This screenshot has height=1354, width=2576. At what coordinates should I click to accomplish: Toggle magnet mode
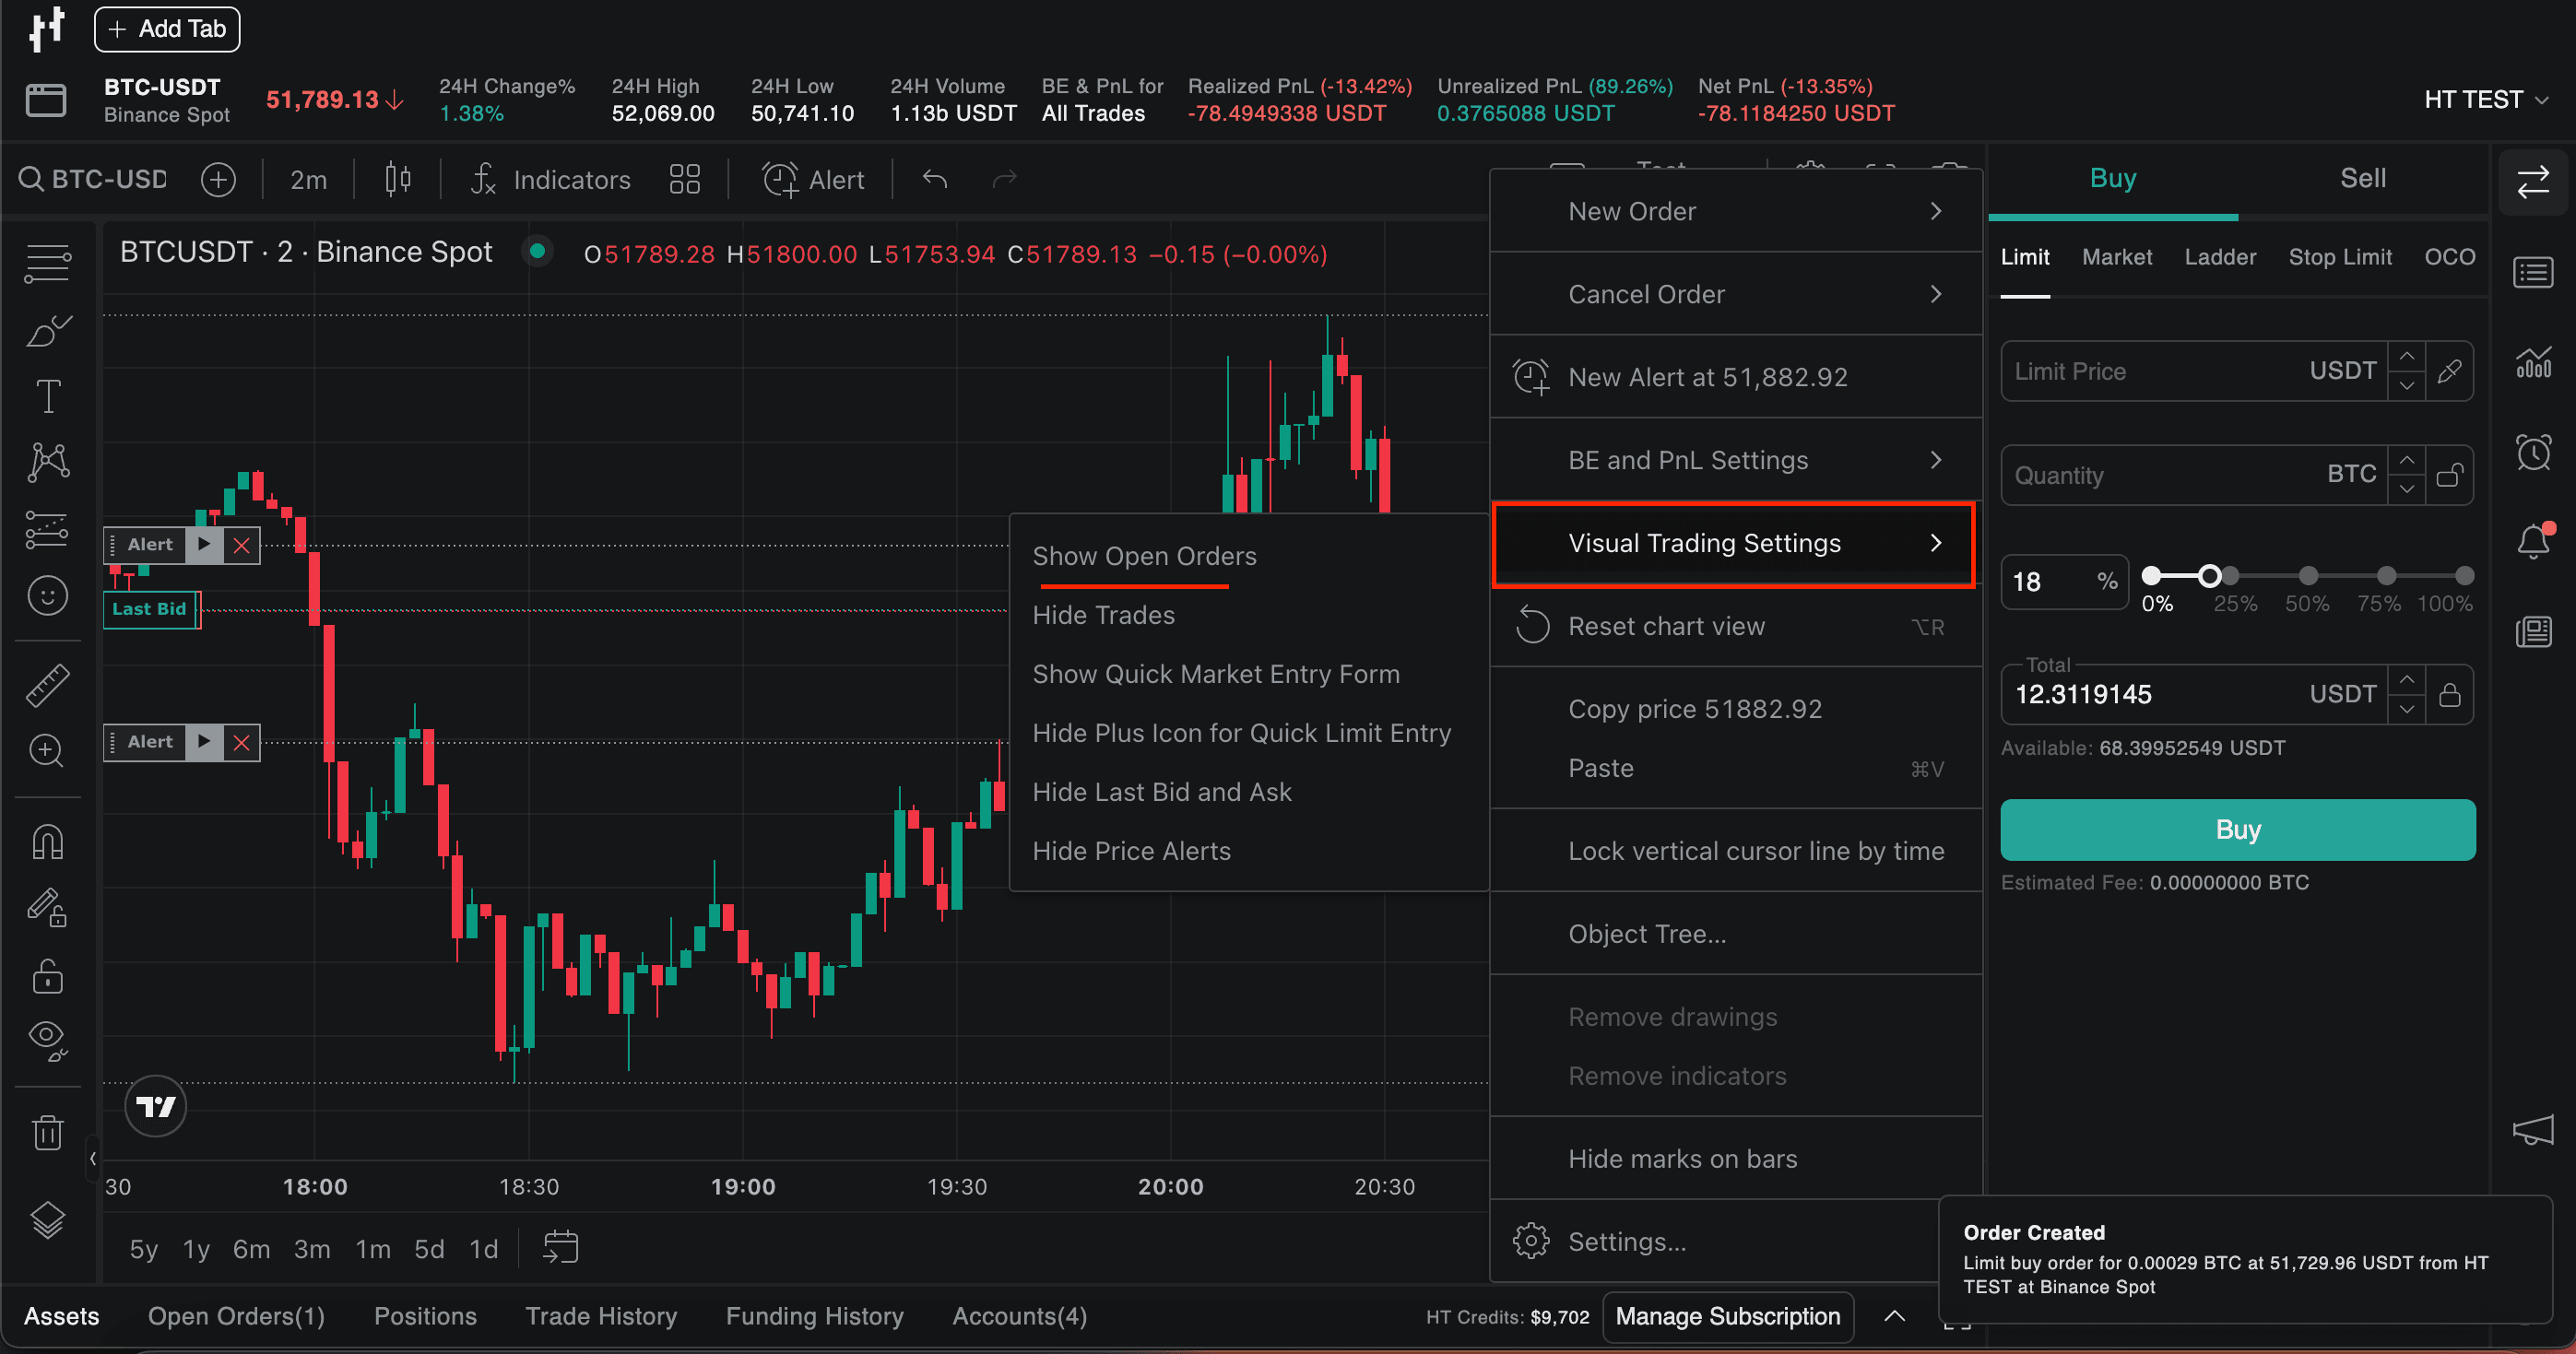tap(48, 842)
